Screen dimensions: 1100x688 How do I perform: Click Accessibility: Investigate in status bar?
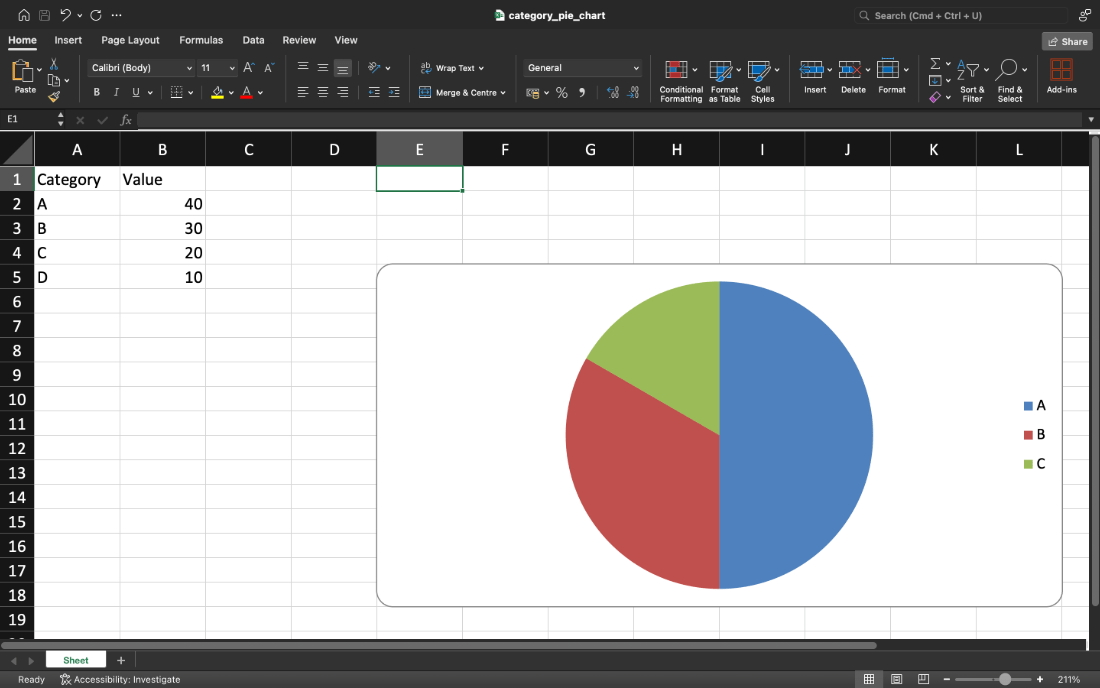click(120, 679)
